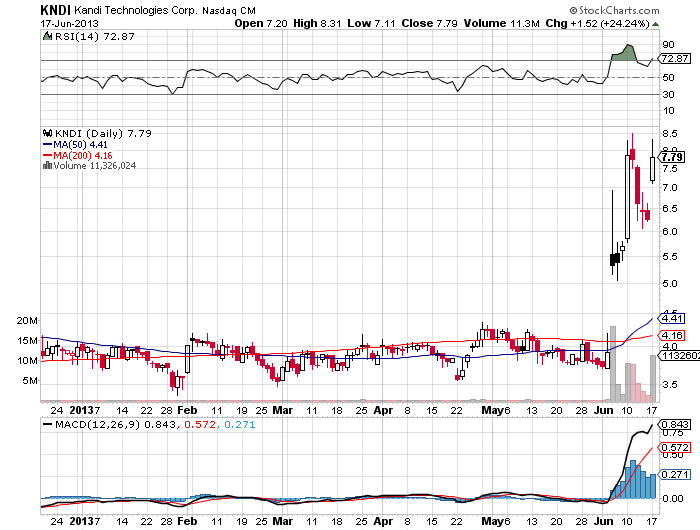Image resolution: width=700 pixels, height=530 pixels.
Task: Click the black MACD line swatch in legend
Action: point(47,424)
